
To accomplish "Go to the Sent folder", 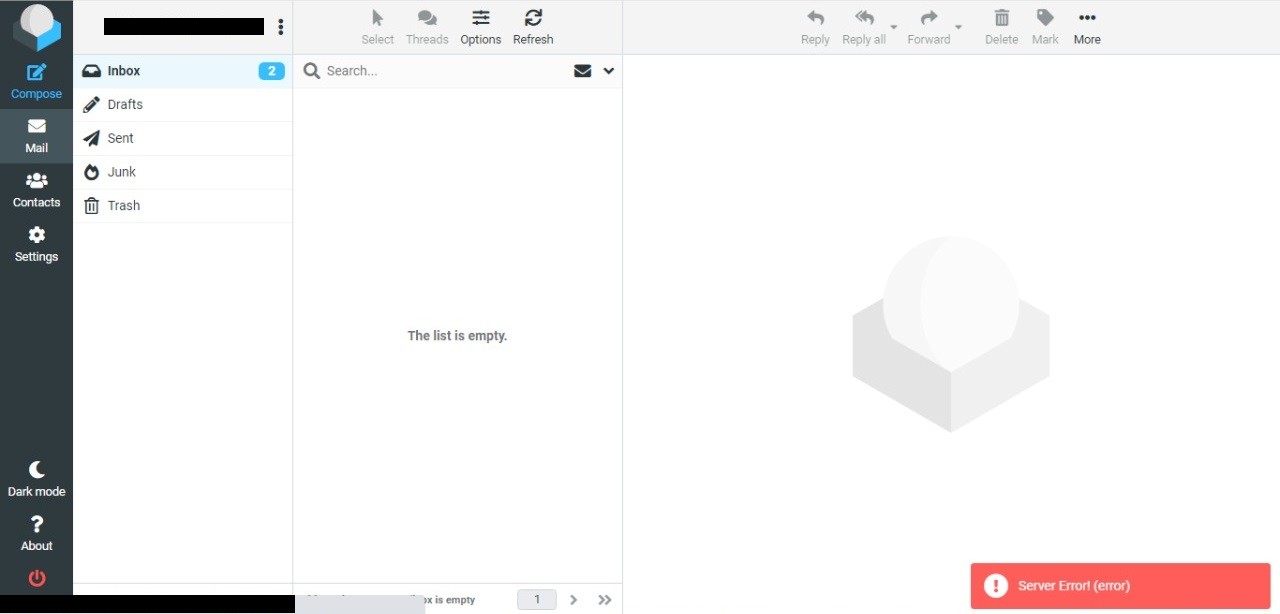I will coord(120,138).
